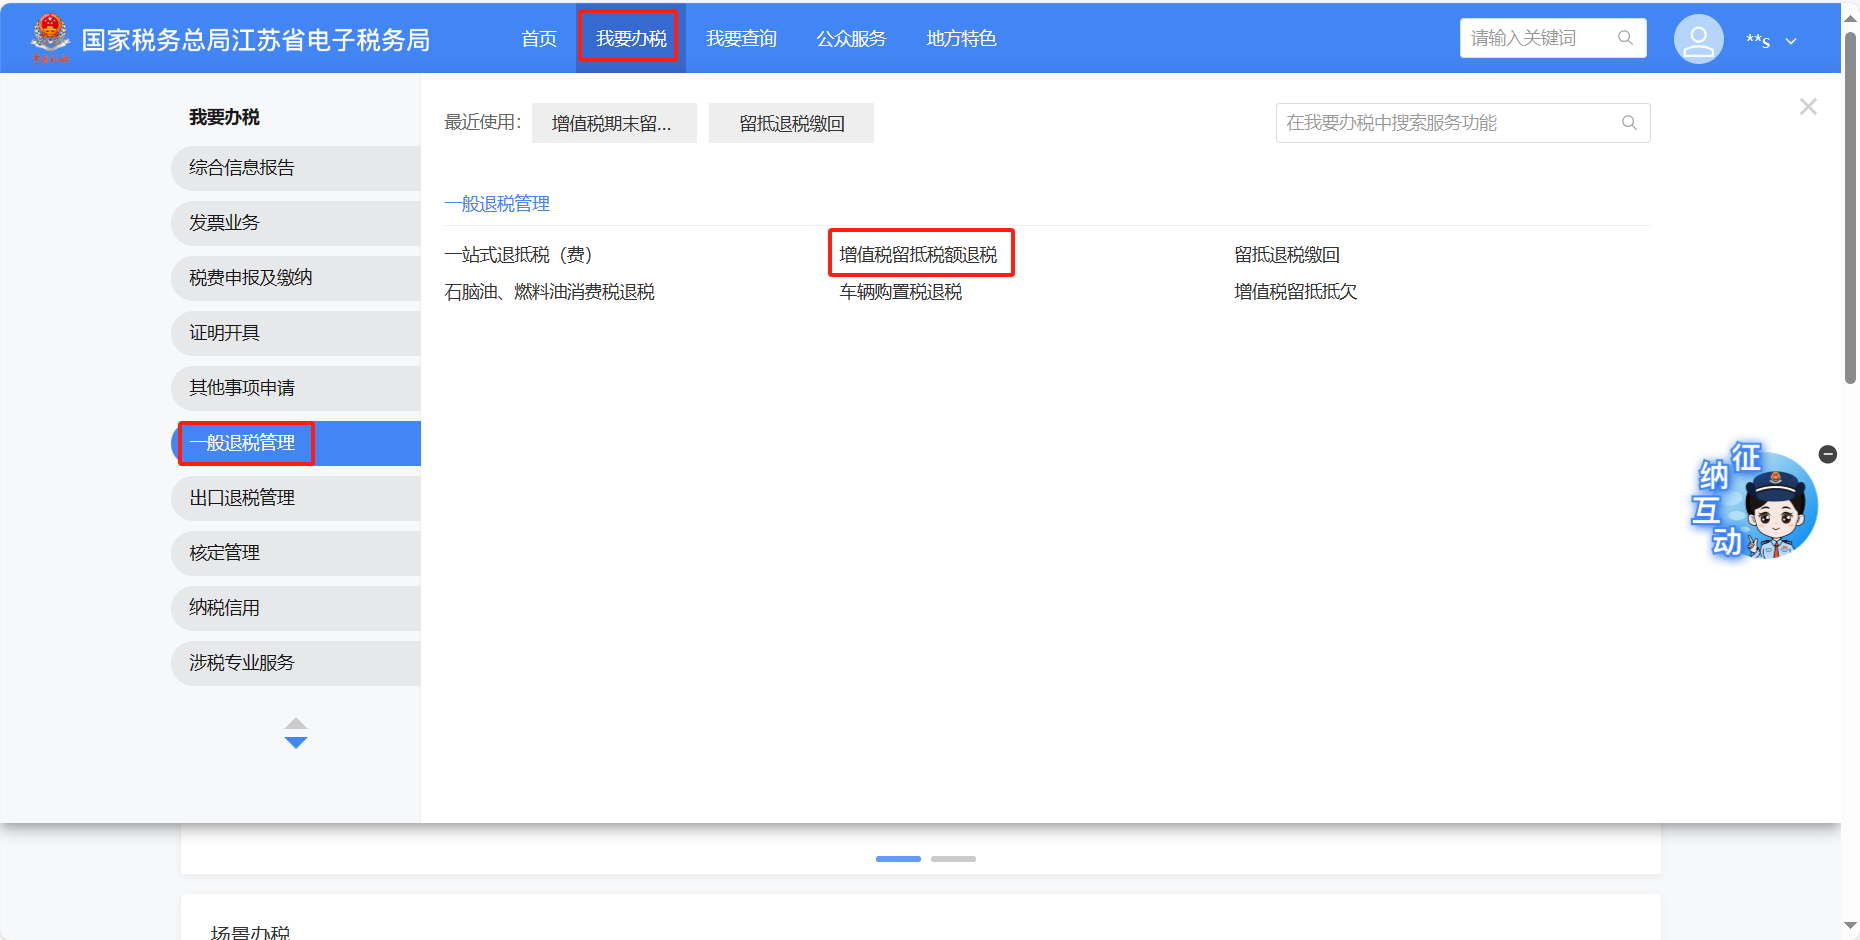The image size is (1860, 940).
Task: Click the user avatar icon
Action: click(1698, 40)
